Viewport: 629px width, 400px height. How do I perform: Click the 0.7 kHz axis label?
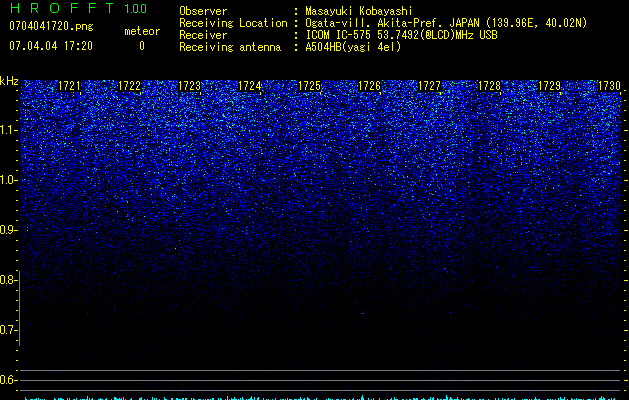8,330
